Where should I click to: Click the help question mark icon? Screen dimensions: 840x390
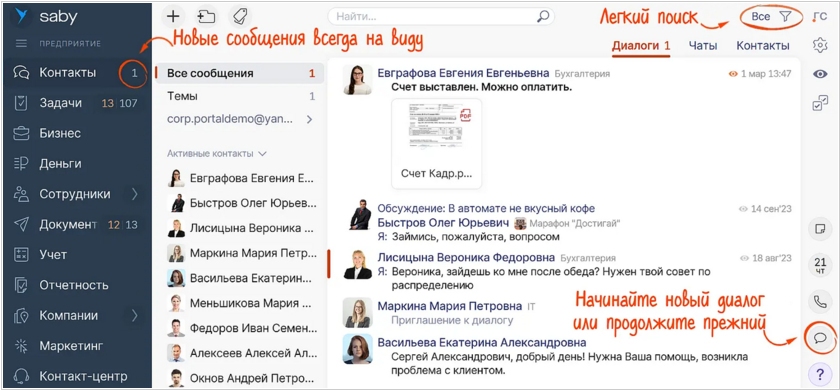(820, 373)
